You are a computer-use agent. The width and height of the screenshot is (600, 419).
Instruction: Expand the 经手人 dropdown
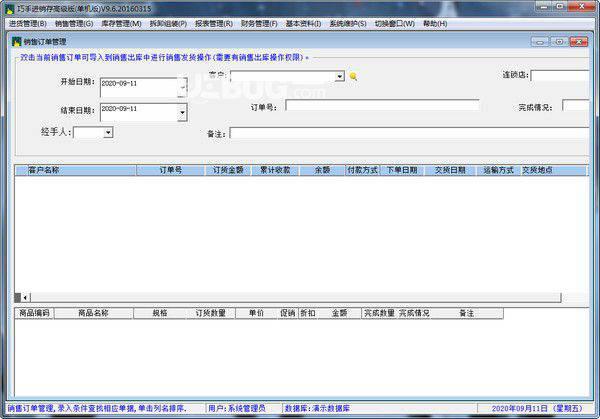(x=108, y=132)
